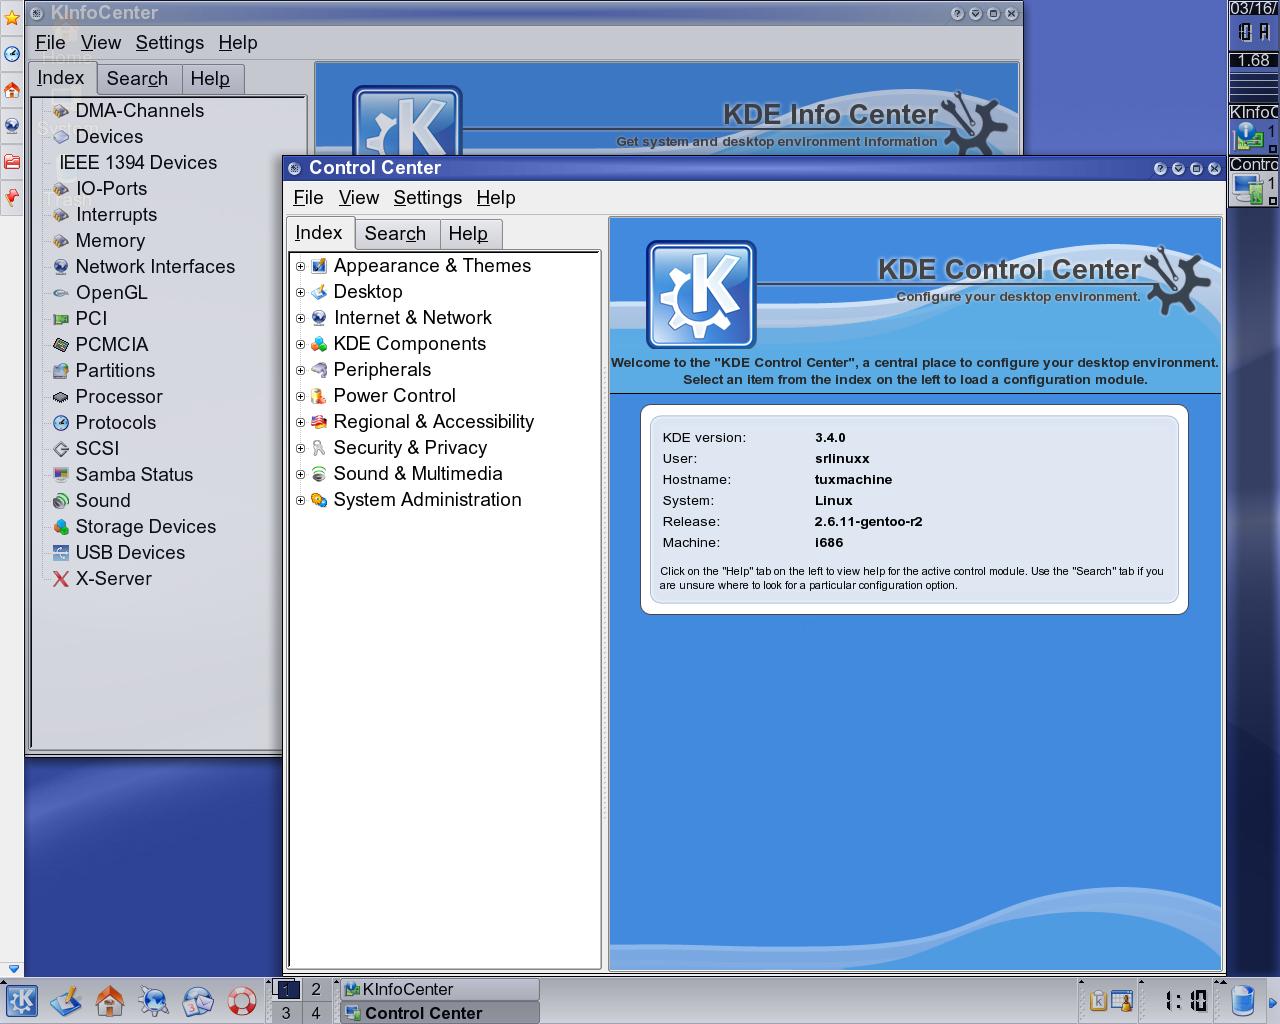Click the Regional & Accessibility icon
Viewport: 1280px width, 1024px height.
[x=319, y=422]
